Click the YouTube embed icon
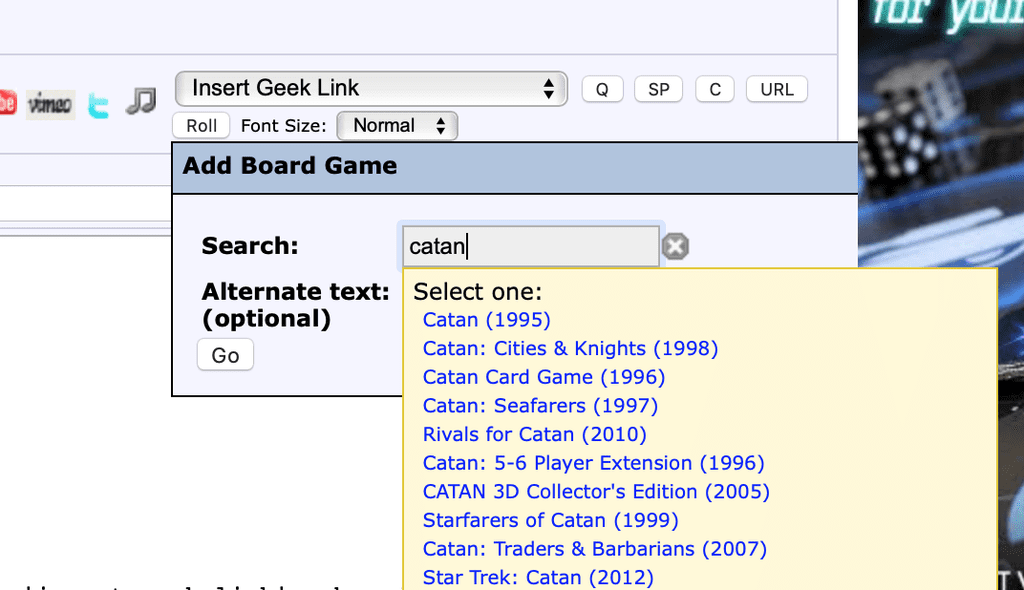Viewport: 1024px width, 590px height. click(x=7, y=103)
